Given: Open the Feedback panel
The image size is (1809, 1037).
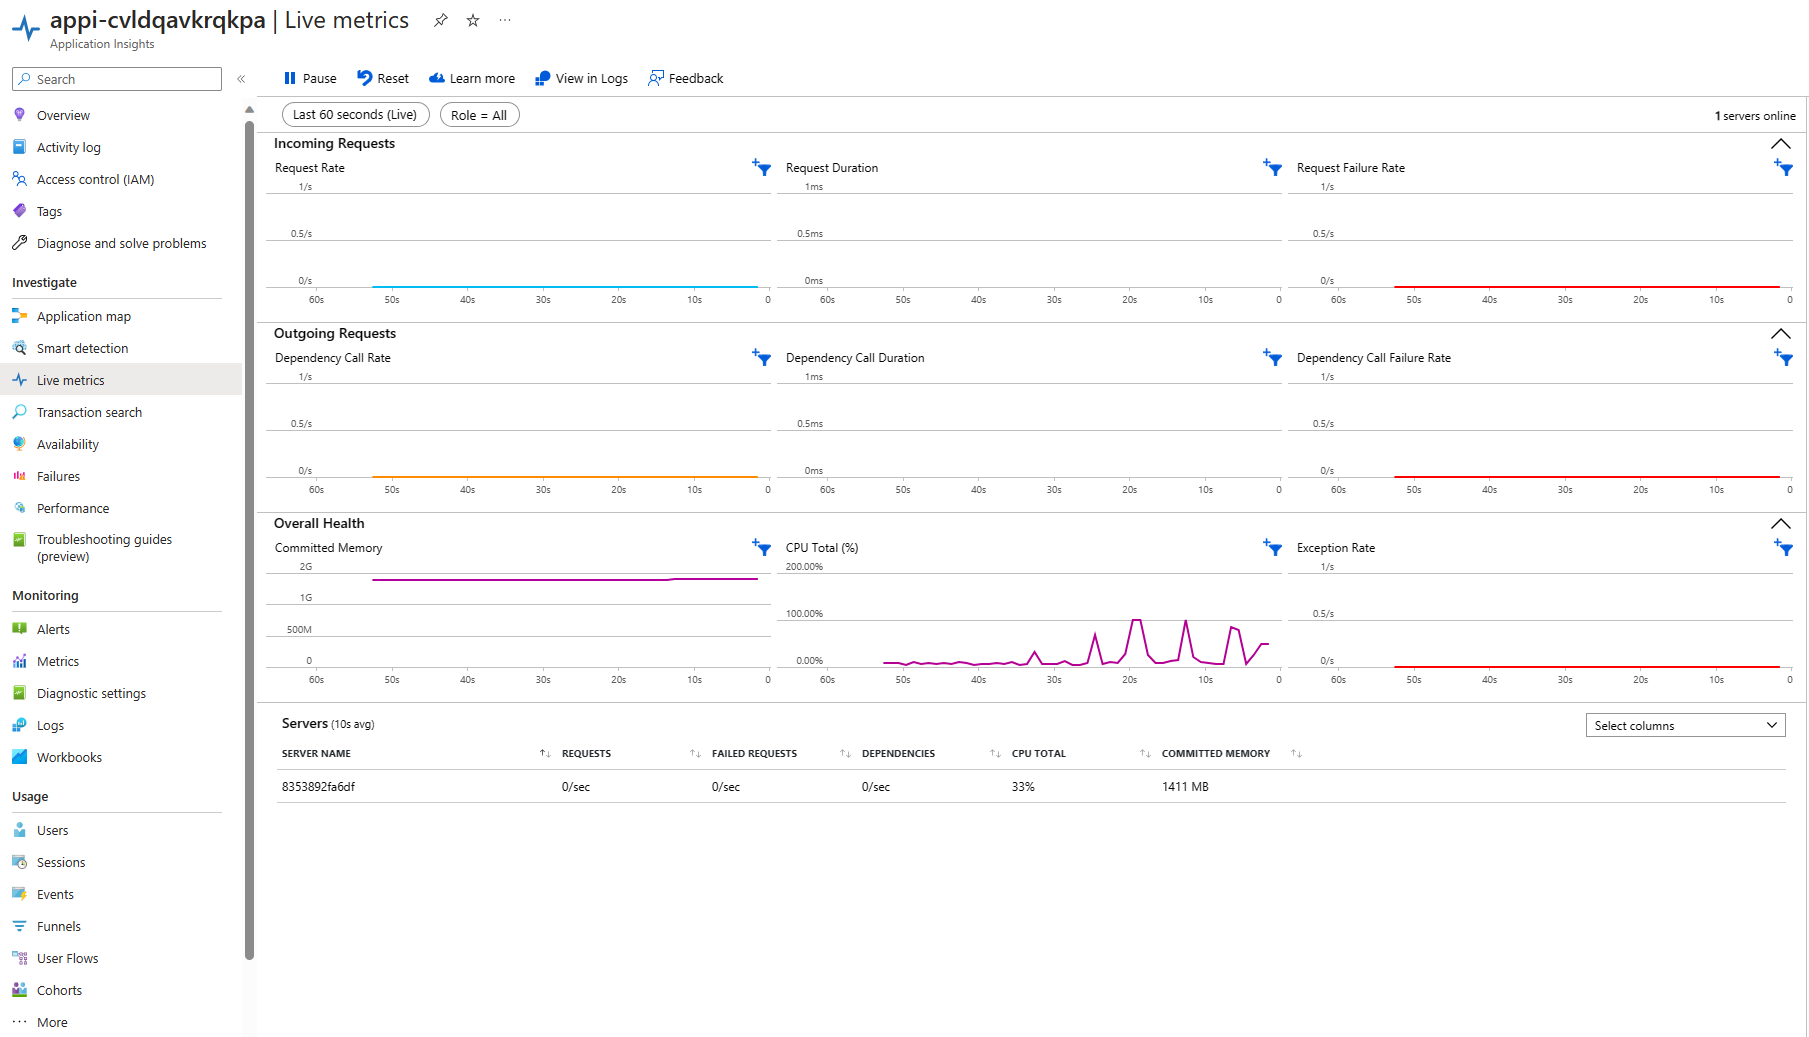Looking at the screenshot, I should pos(686,78).
